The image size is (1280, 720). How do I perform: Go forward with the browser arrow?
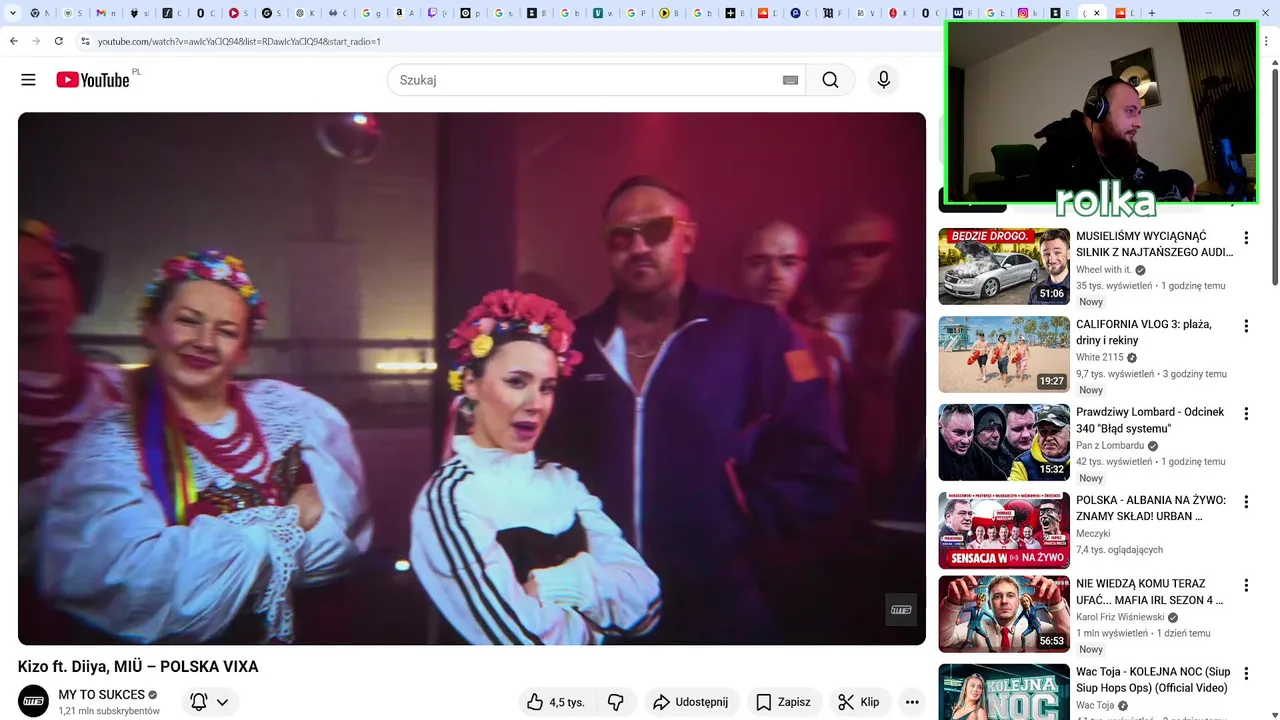(x=36, y=41)
